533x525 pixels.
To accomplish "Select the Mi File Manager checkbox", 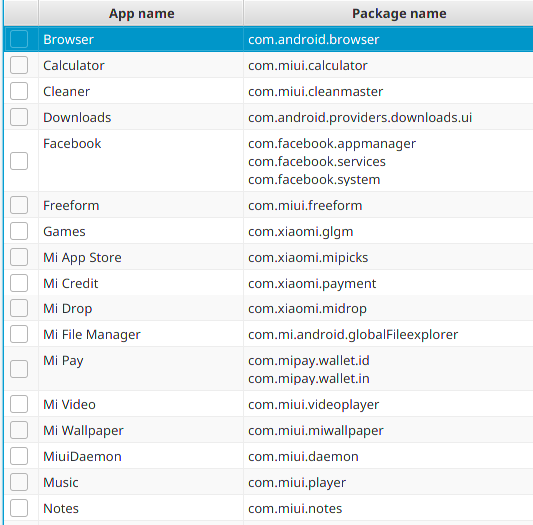I will coord(19,334).
